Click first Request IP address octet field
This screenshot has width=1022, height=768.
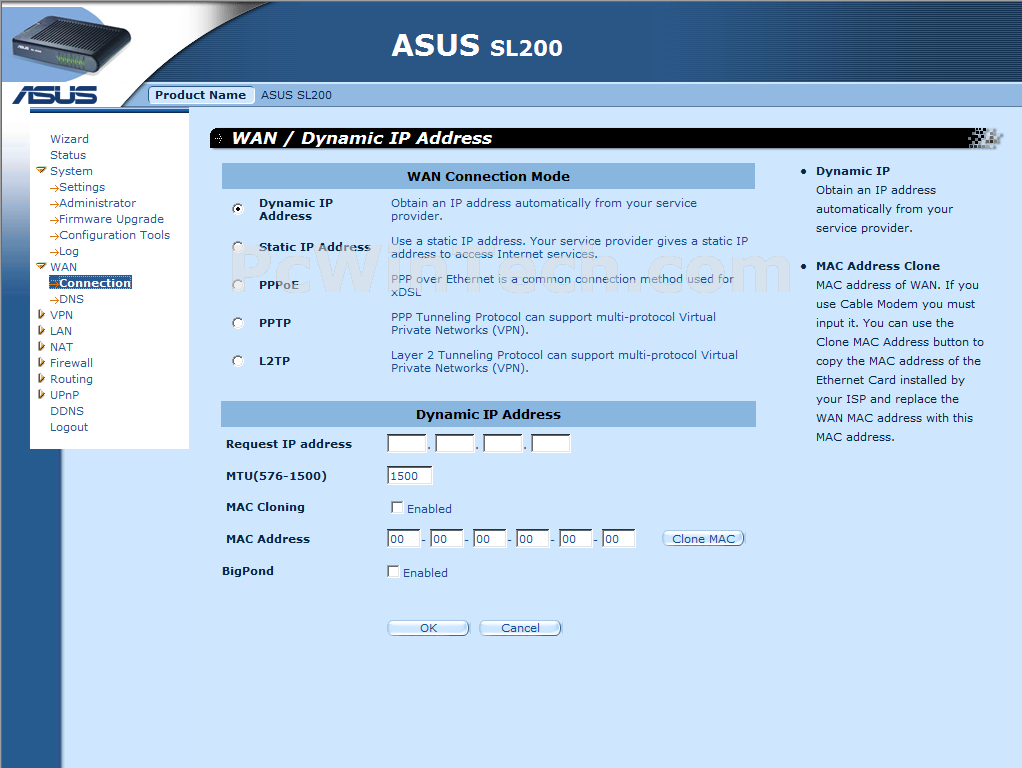[x=407, y=443]
